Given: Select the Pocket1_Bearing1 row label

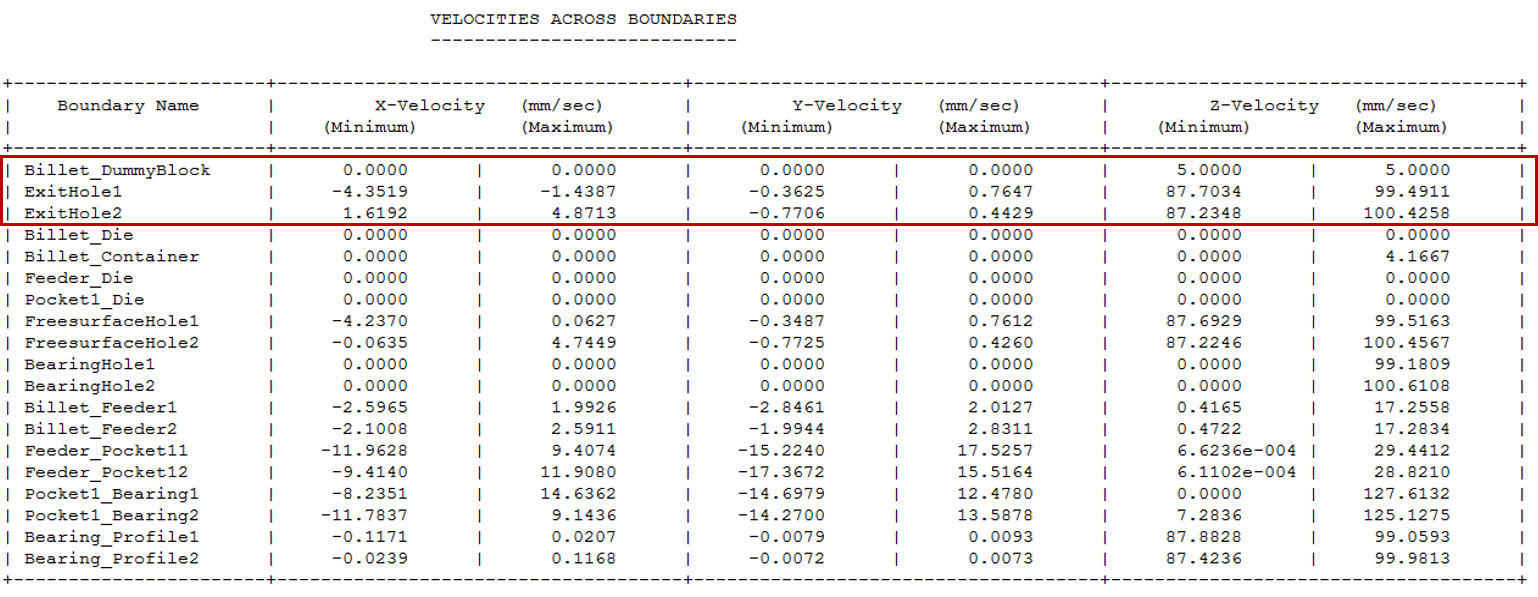Looking at the screenshot, I should (112, 494).
